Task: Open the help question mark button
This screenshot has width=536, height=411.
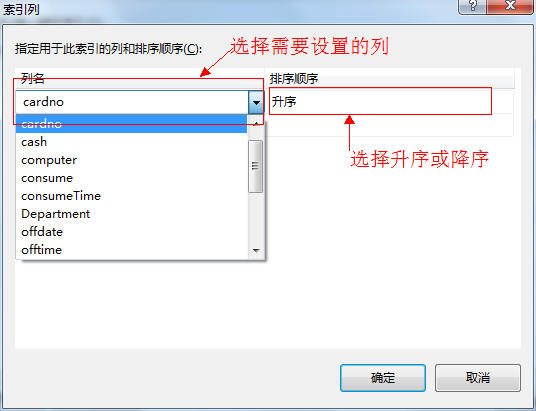Action: (x=473, y=5)
